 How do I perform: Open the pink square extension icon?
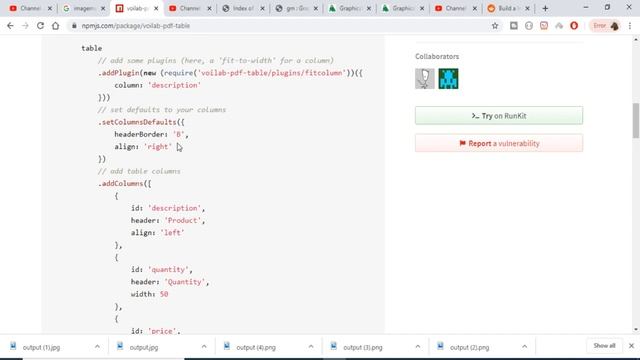pyautogui.click(x=544, y=26)
